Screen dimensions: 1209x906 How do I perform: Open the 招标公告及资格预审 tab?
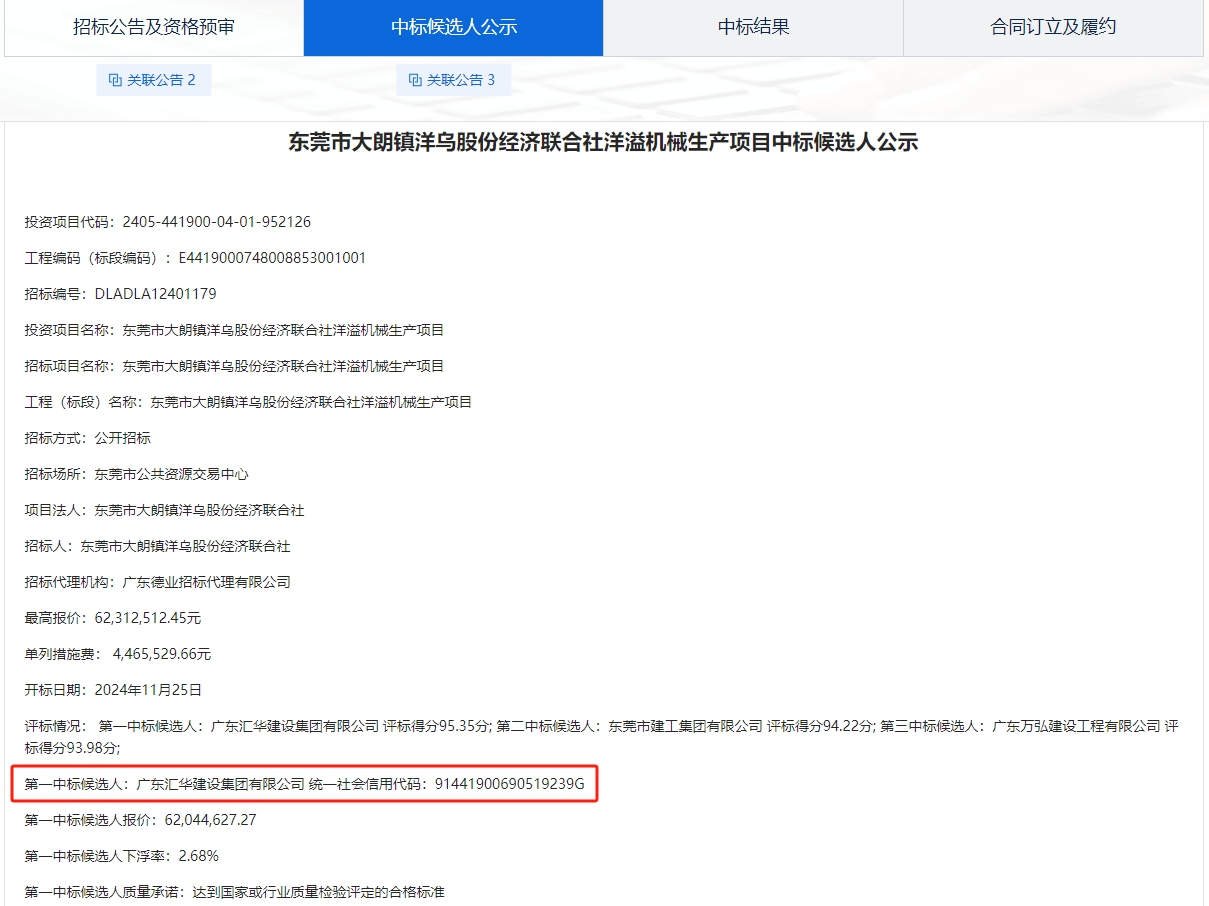pos(153,27)
